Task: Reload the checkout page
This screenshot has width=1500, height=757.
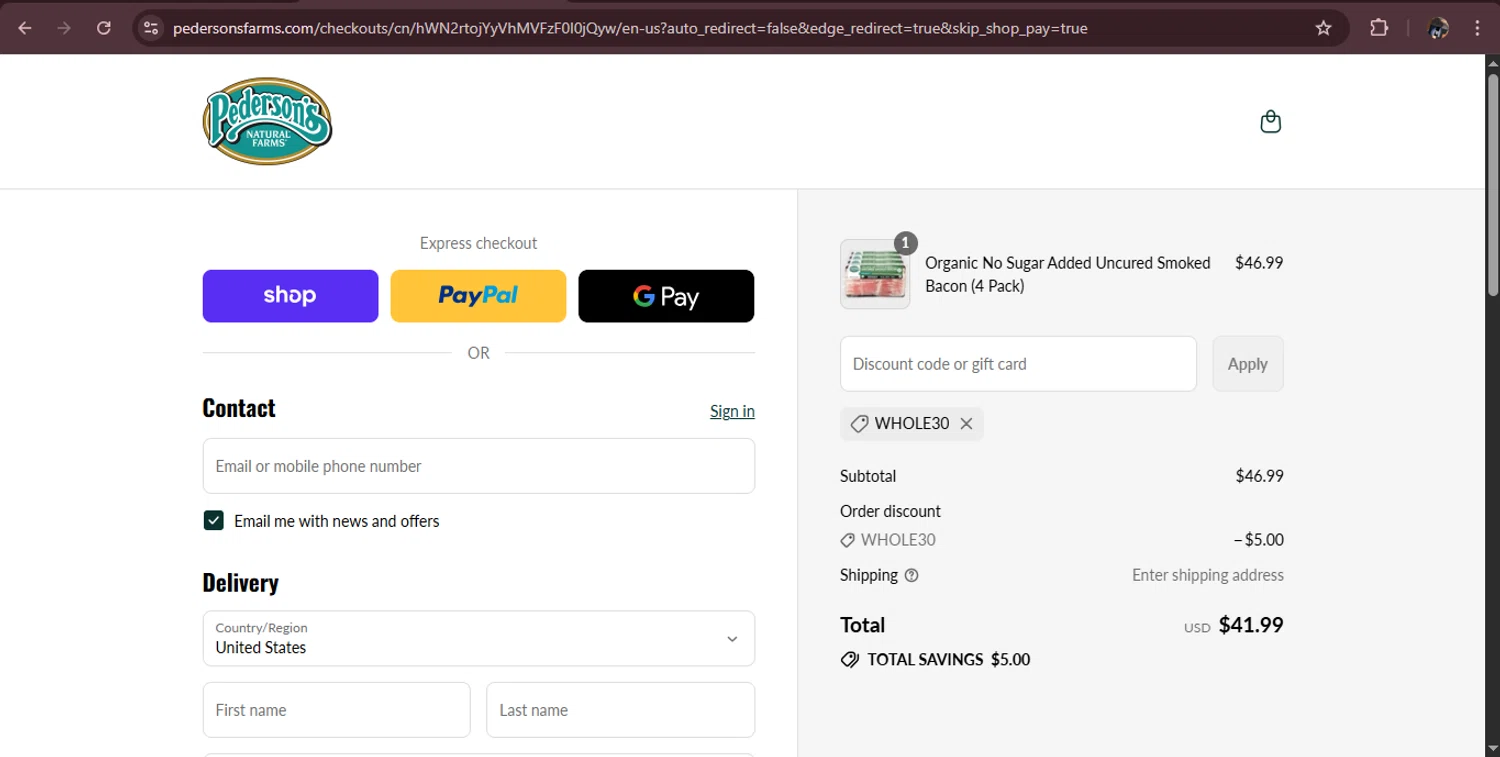Action: pos(104,28)
